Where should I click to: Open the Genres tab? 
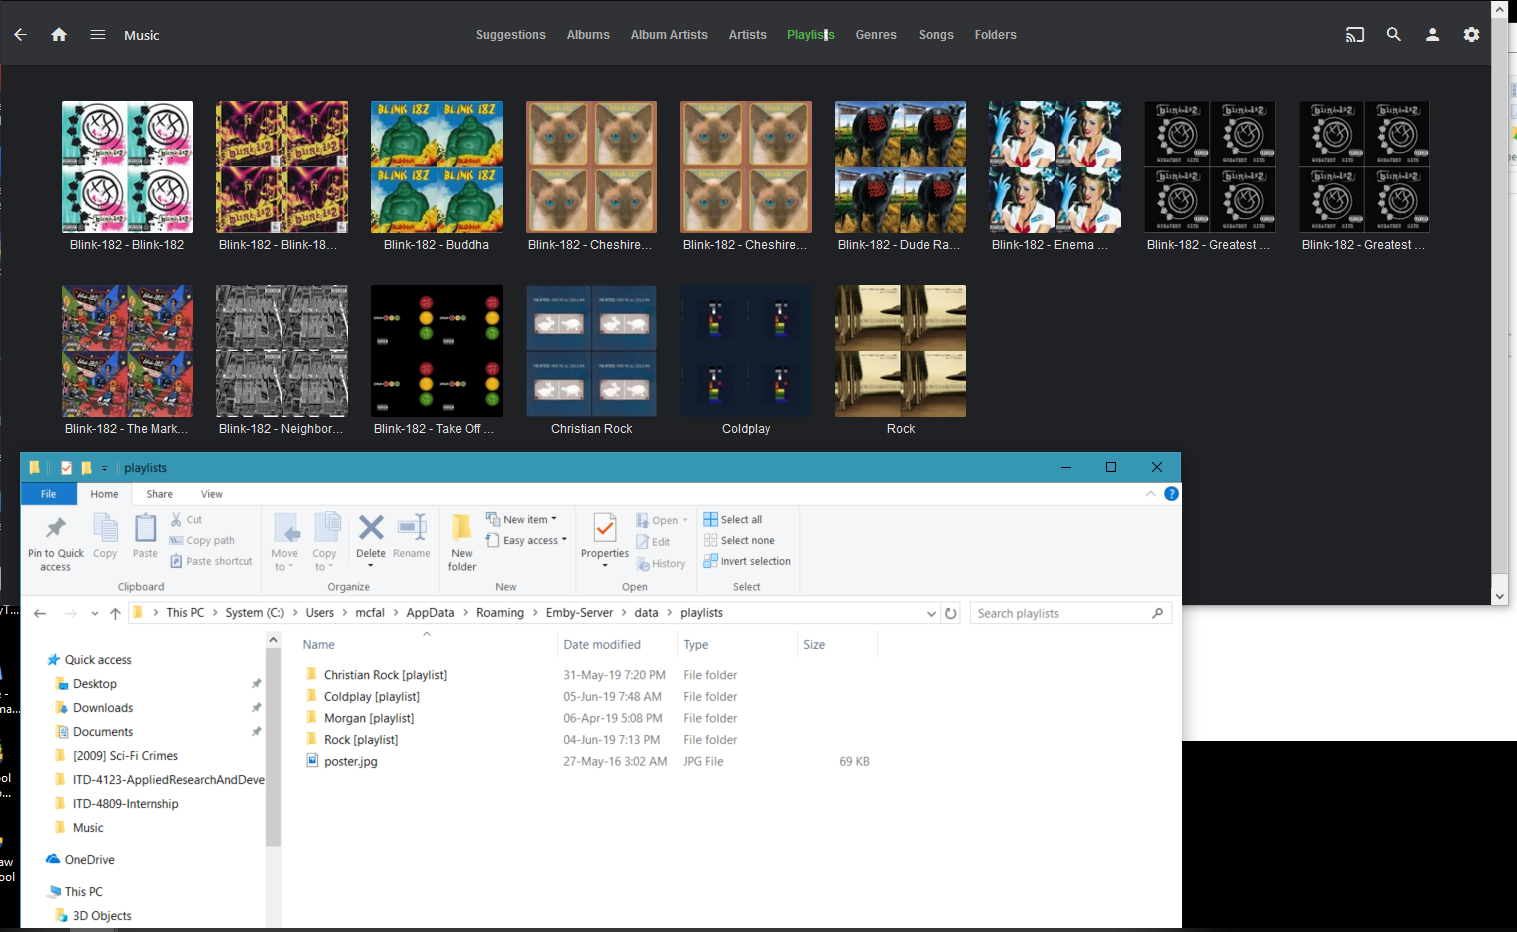click(876, 35)
